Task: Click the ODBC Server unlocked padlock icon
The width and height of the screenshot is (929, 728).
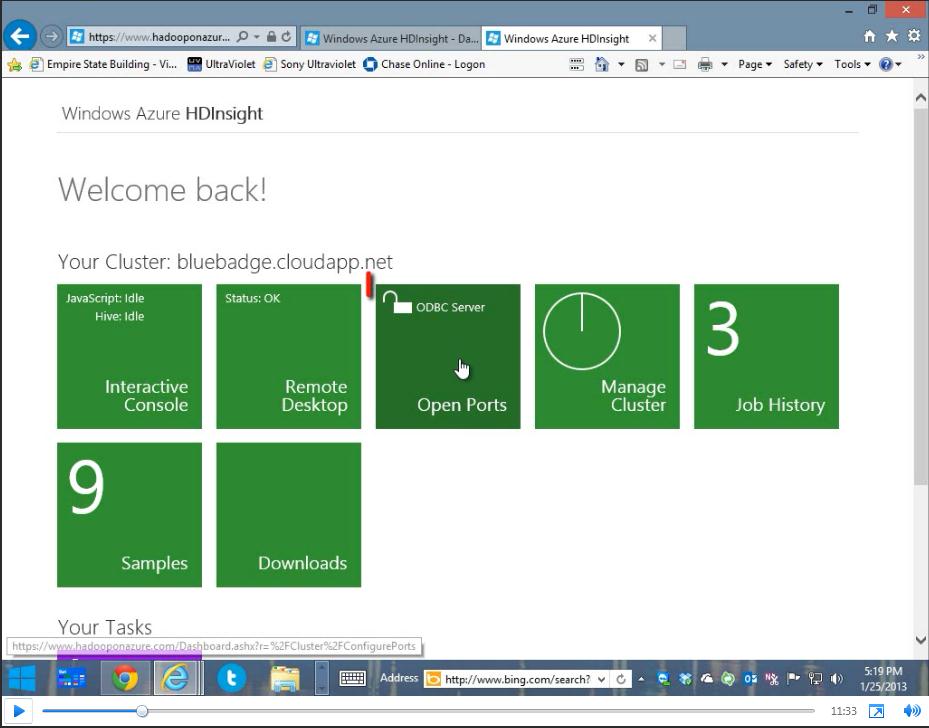Action: 398,303
